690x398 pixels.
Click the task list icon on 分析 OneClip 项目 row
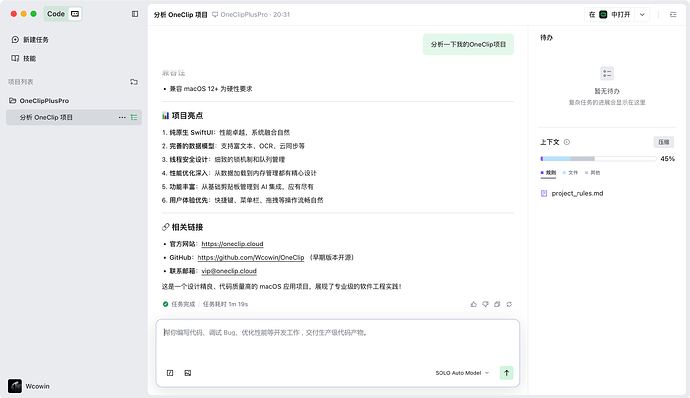(134, 118)
